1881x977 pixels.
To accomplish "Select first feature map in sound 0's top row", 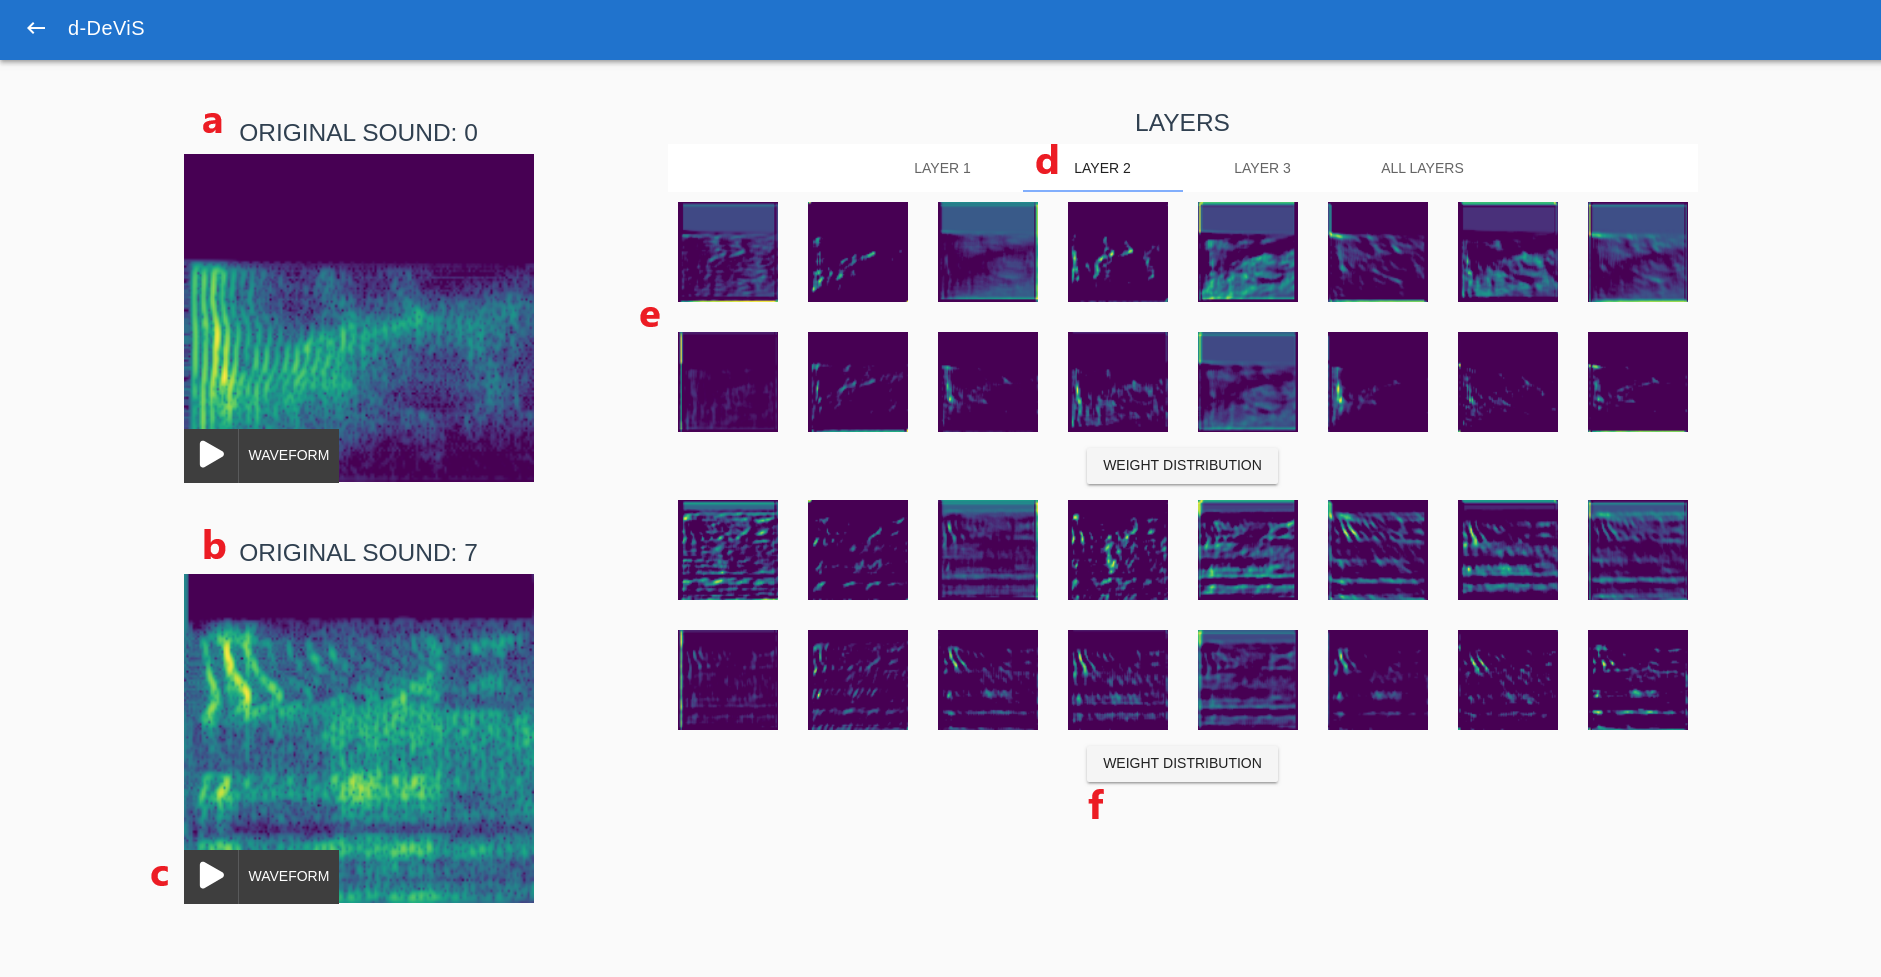I will pyautogui.click(x=728, y=252).
